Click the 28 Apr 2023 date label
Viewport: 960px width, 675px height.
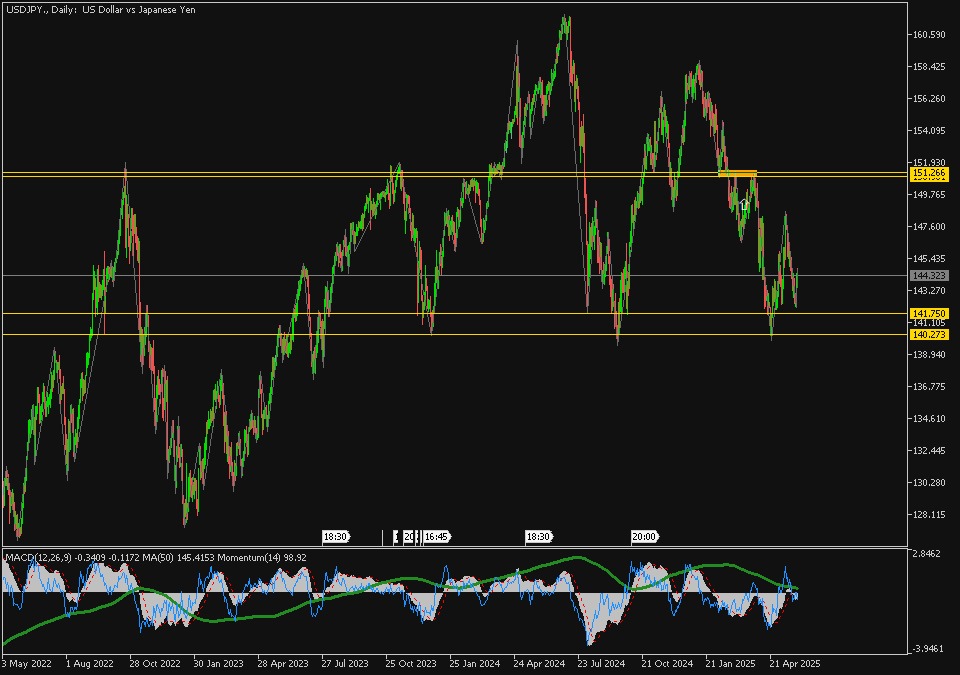click(x=283, y=663)
